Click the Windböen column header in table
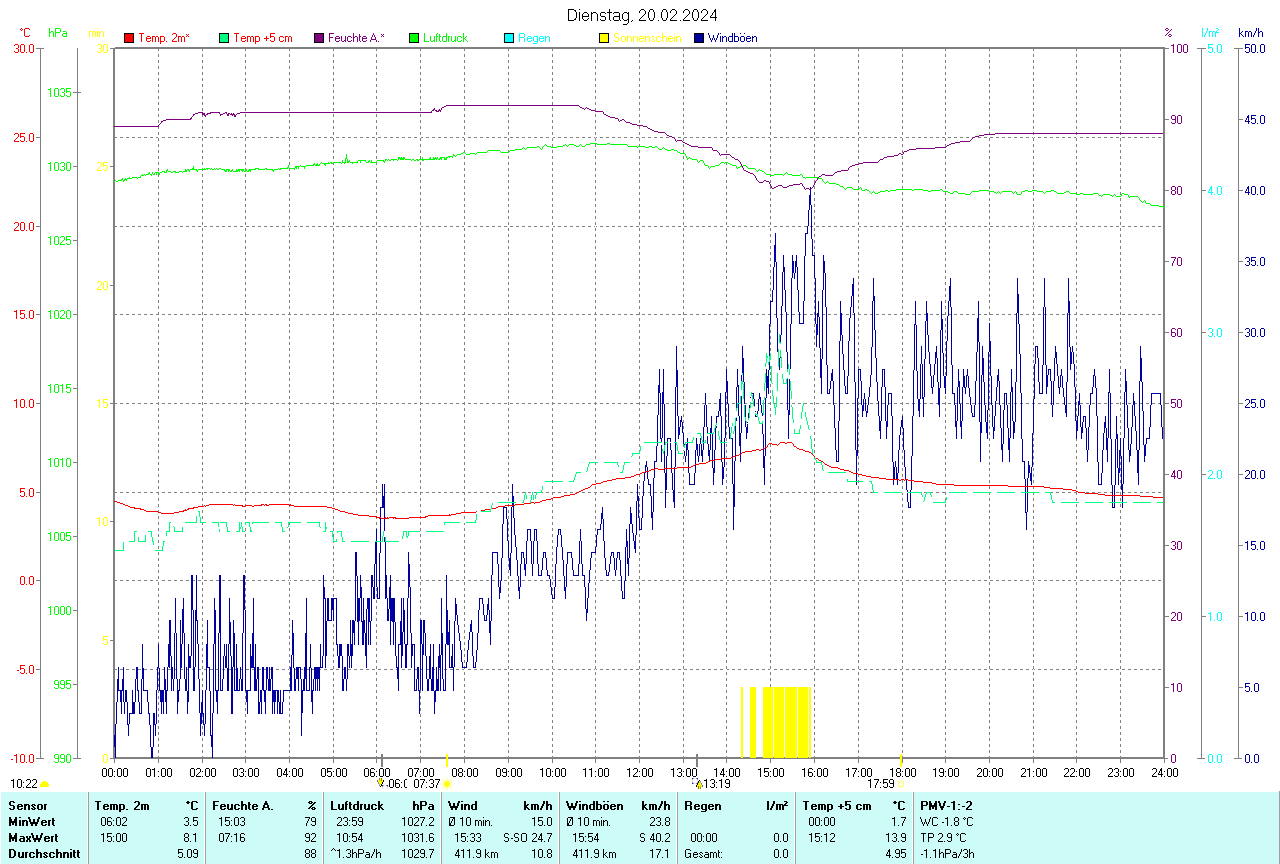 pos(594,806)
